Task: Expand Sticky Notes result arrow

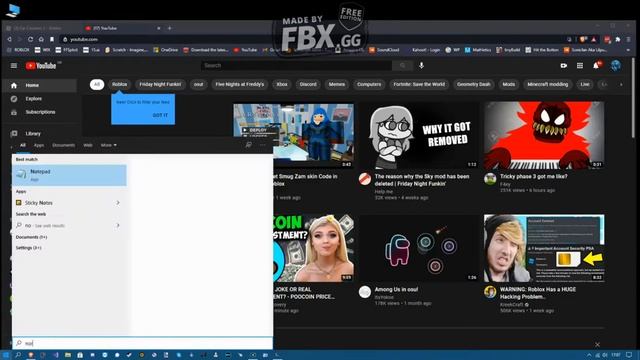Action: 118,202
